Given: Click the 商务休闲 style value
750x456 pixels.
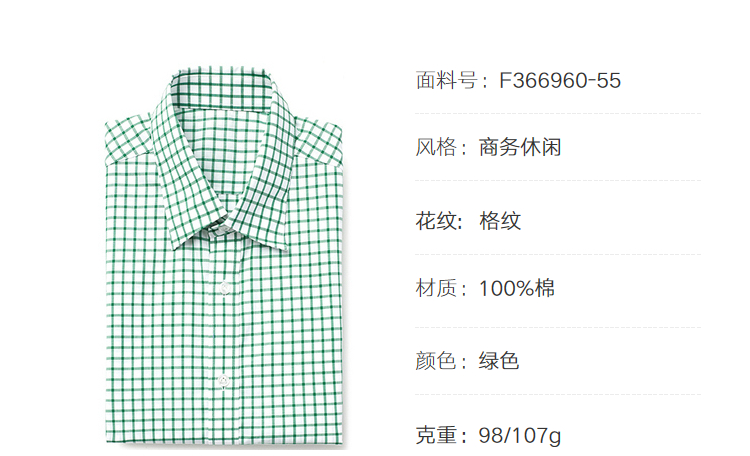Looking at the screenshot, I should click(520, 146).
